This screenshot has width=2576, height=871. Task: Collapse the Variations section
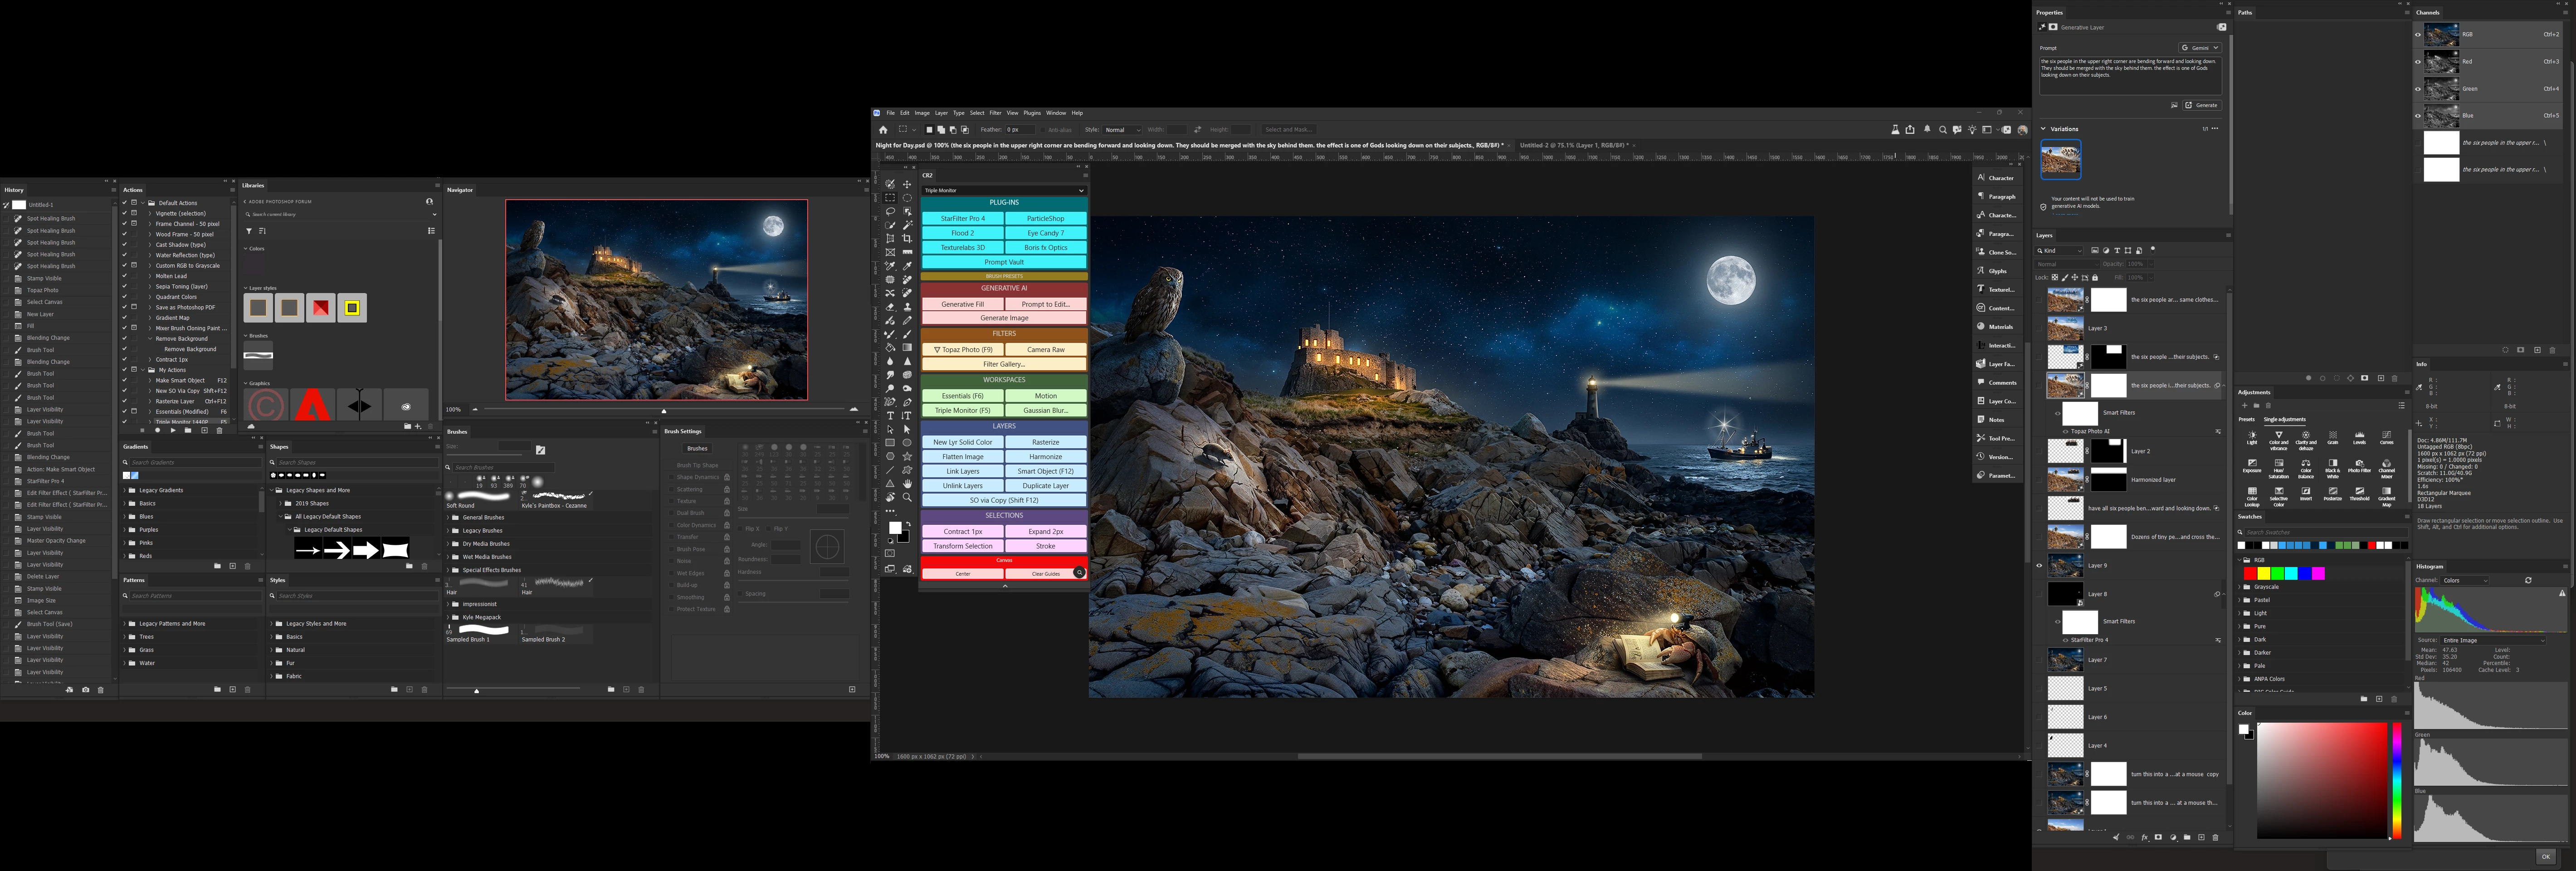click(x=2043, y=129)
